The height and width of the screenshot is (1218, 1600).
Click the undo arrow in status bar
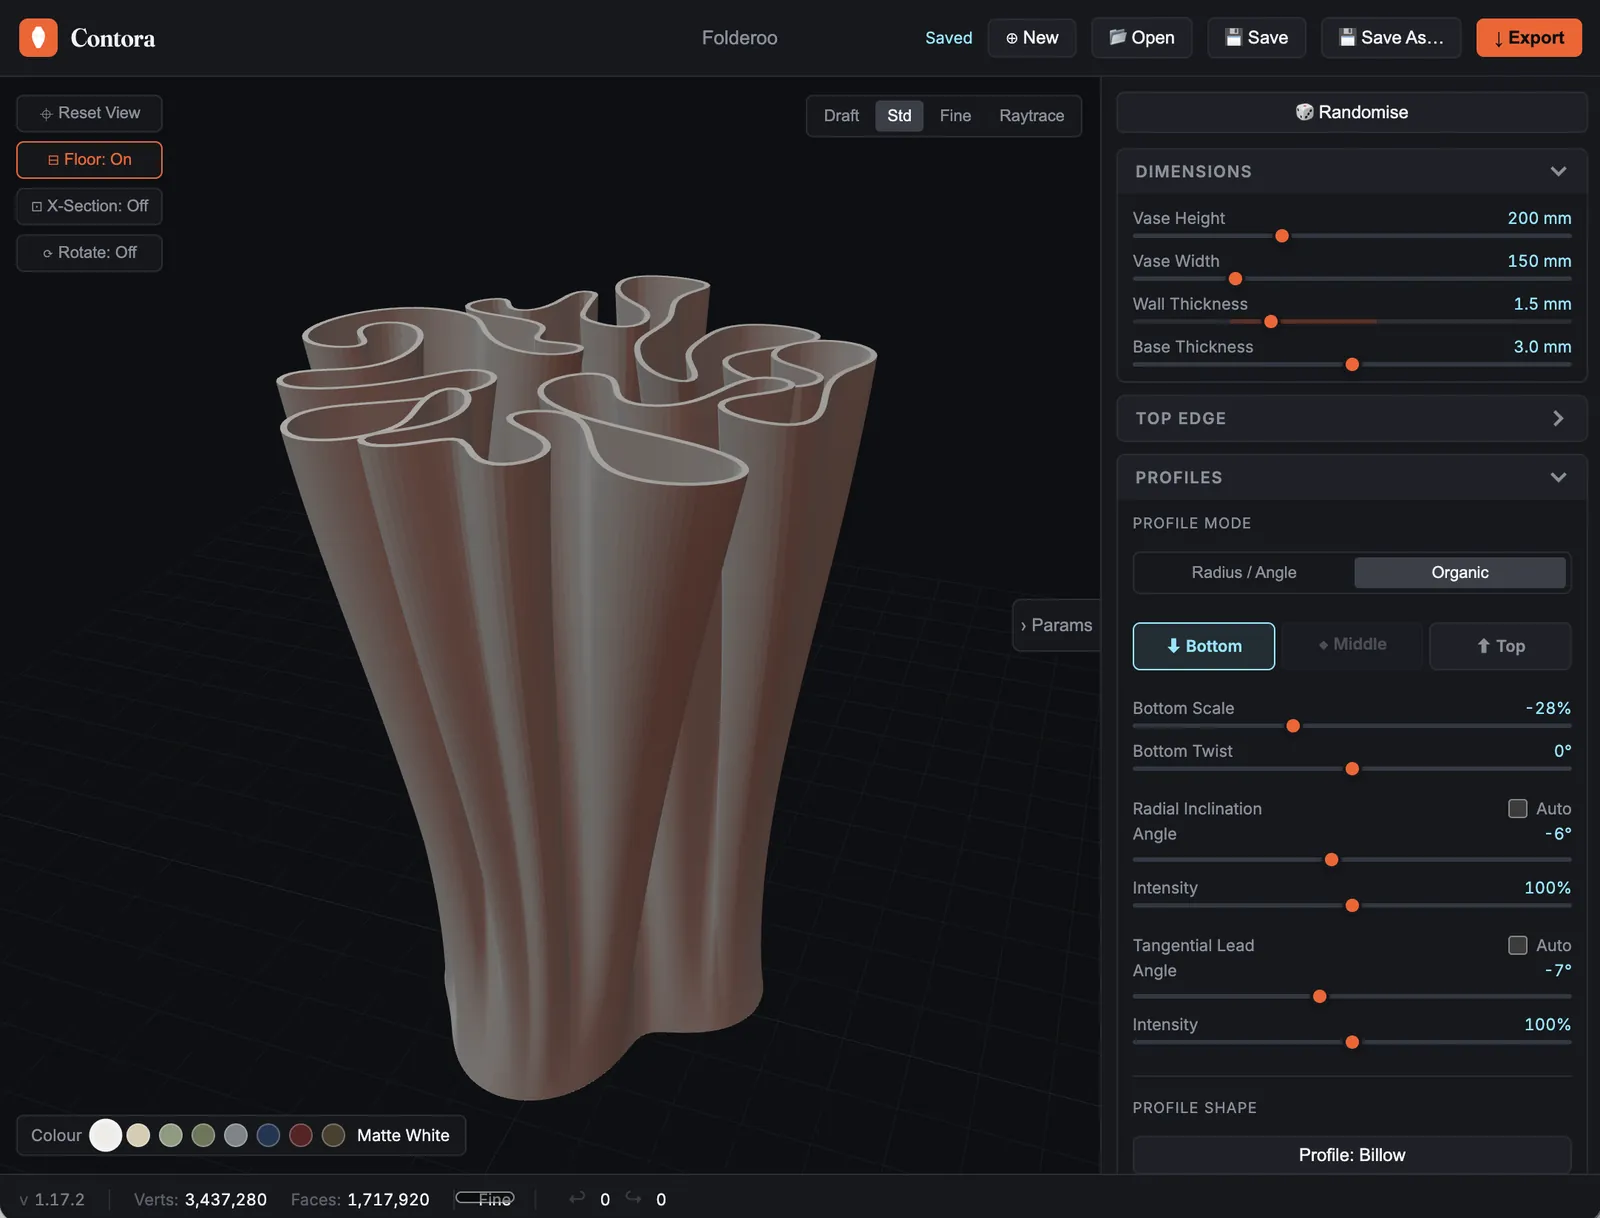[577, 1198]
